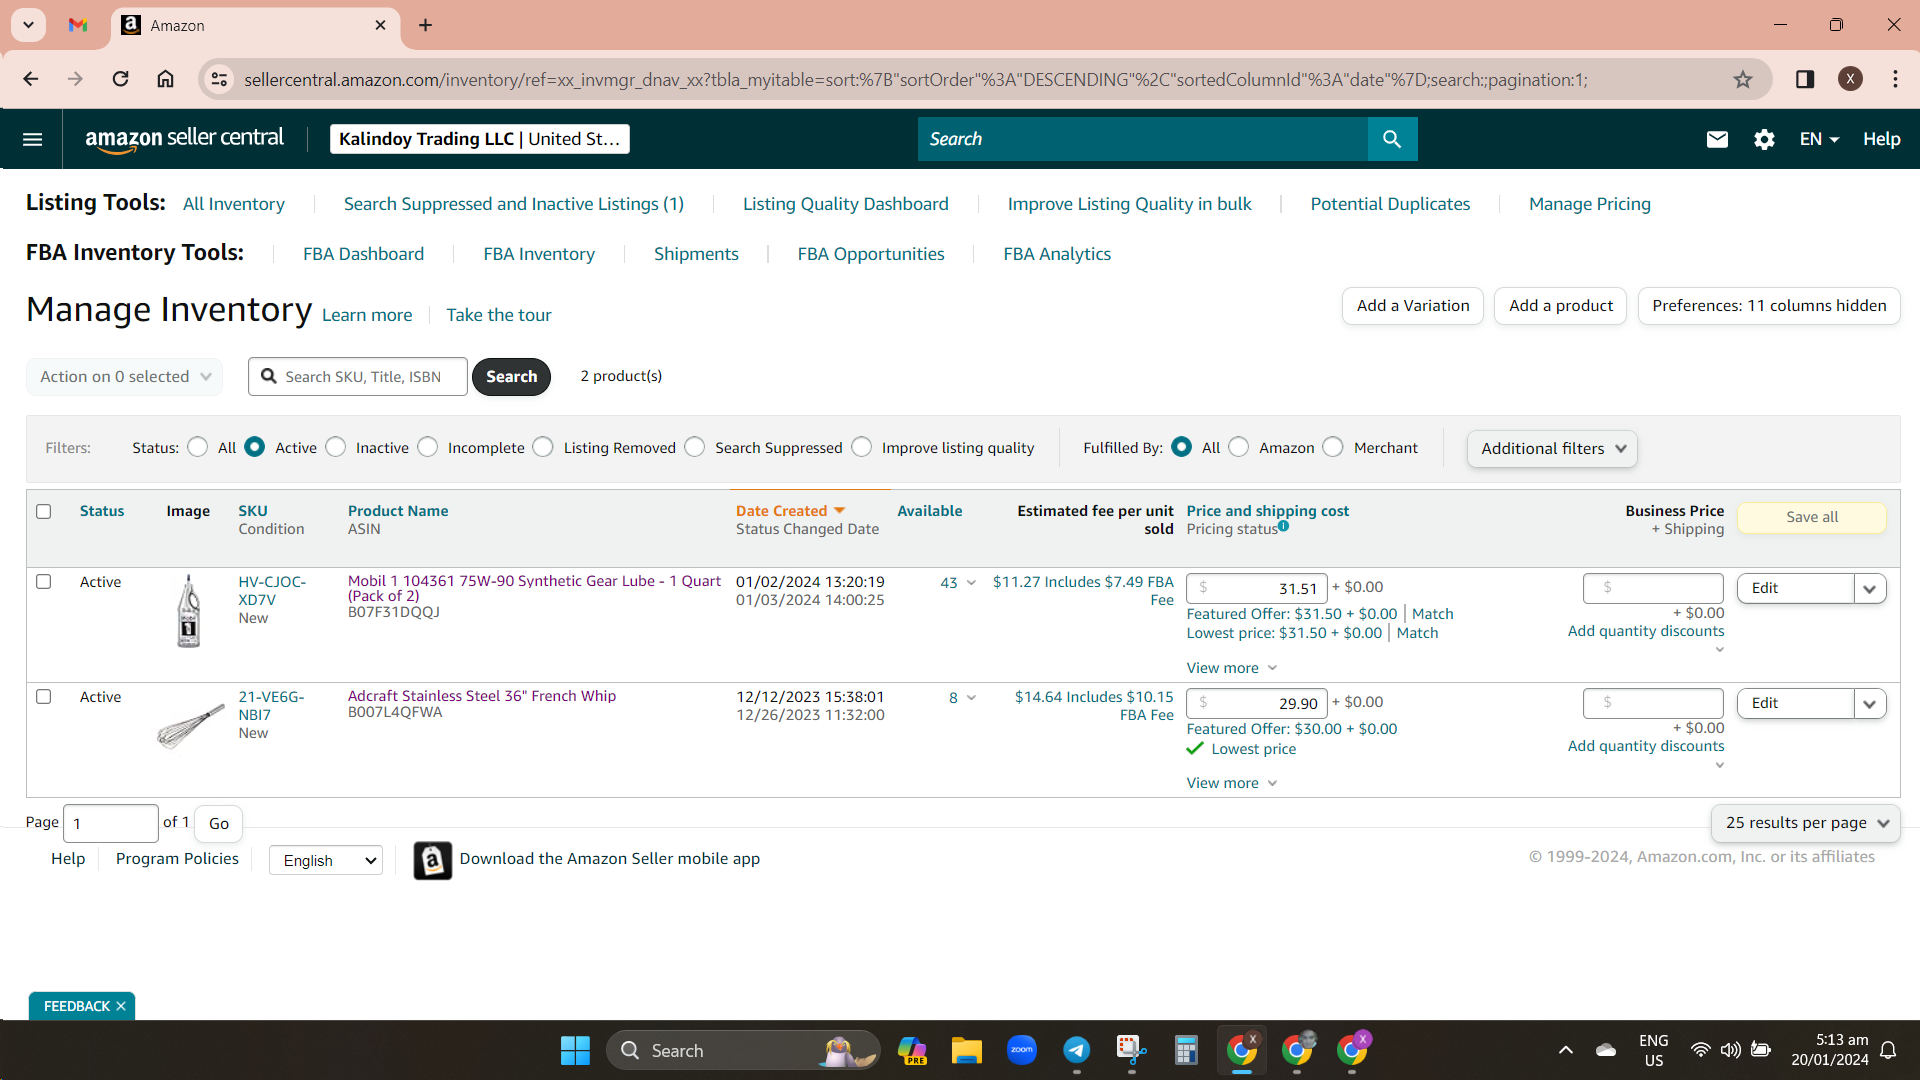Open a new browser tab

tap(425, 25)
